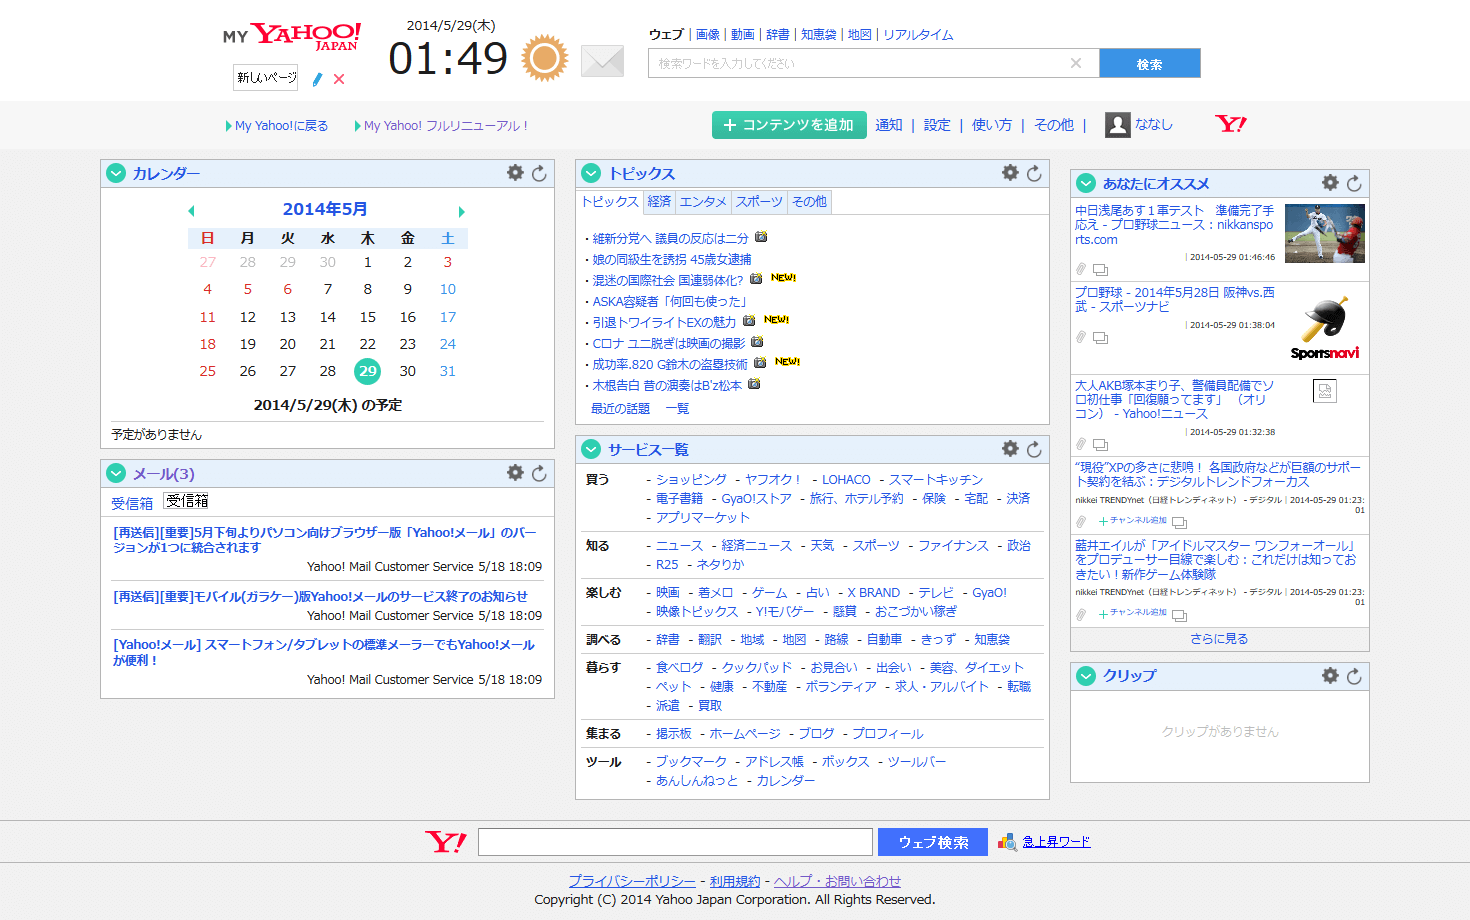Open the 天気 service link
Image resolution: width=1470 pixels, height=920 pixels.
tap(822, 545)
